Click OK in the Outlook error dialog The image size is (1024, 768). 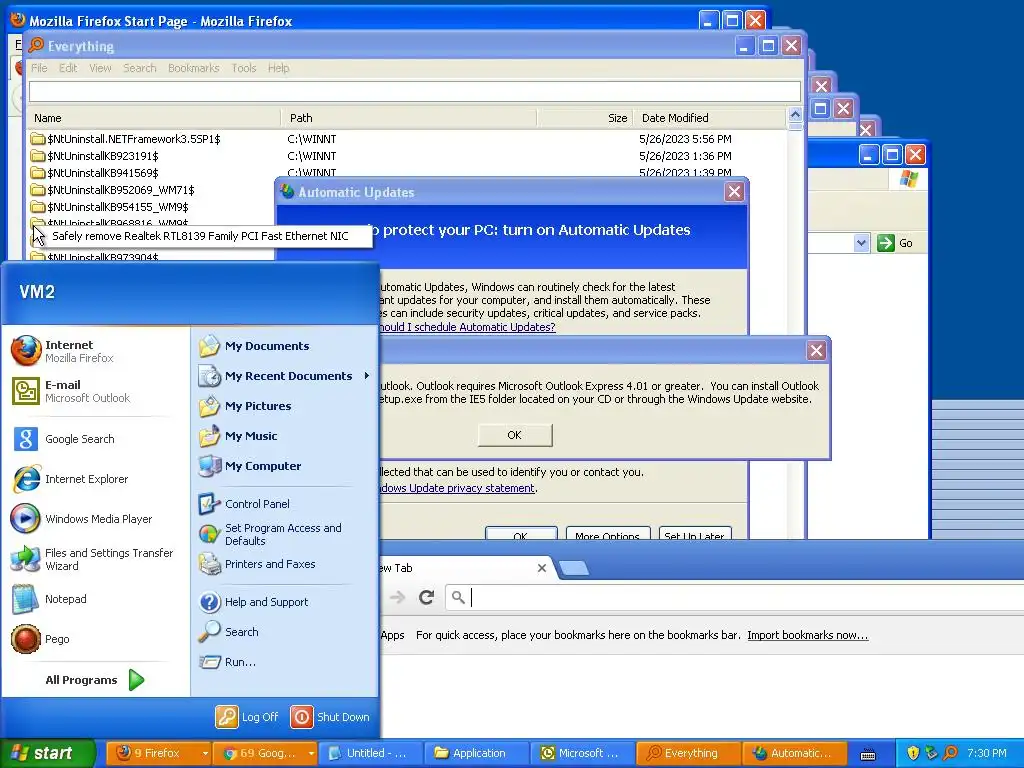(515, 435)
